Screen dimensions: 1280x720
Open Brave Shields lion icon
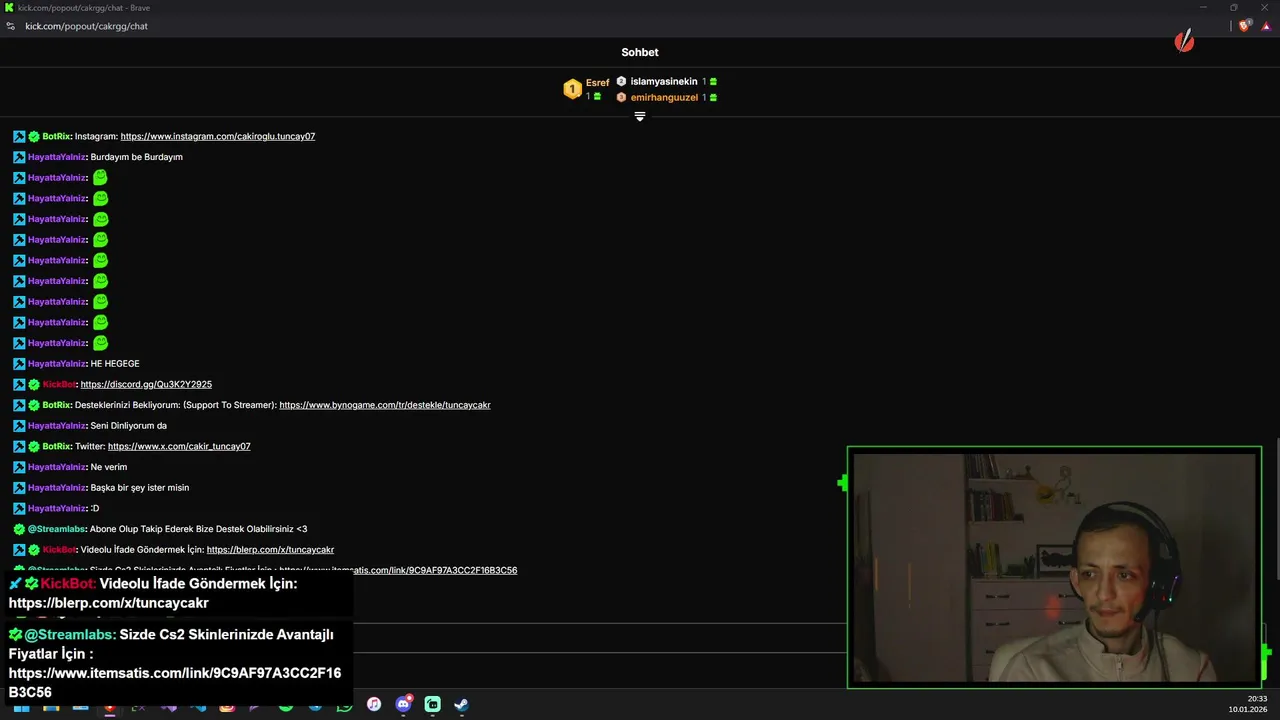(1244, 26)
